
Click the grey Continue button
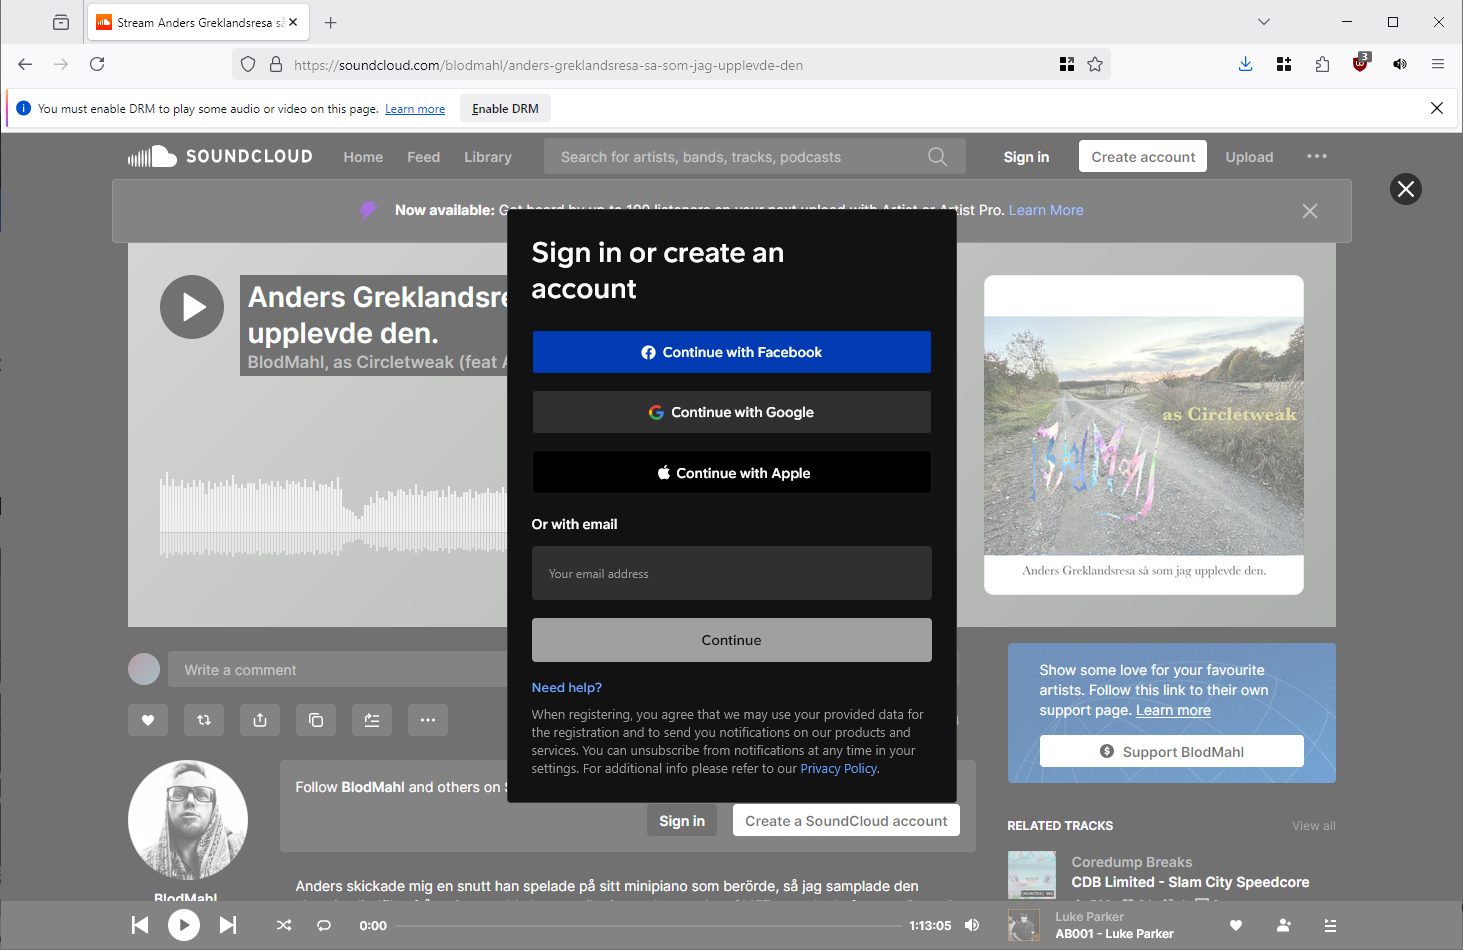[x=732, y=640]
